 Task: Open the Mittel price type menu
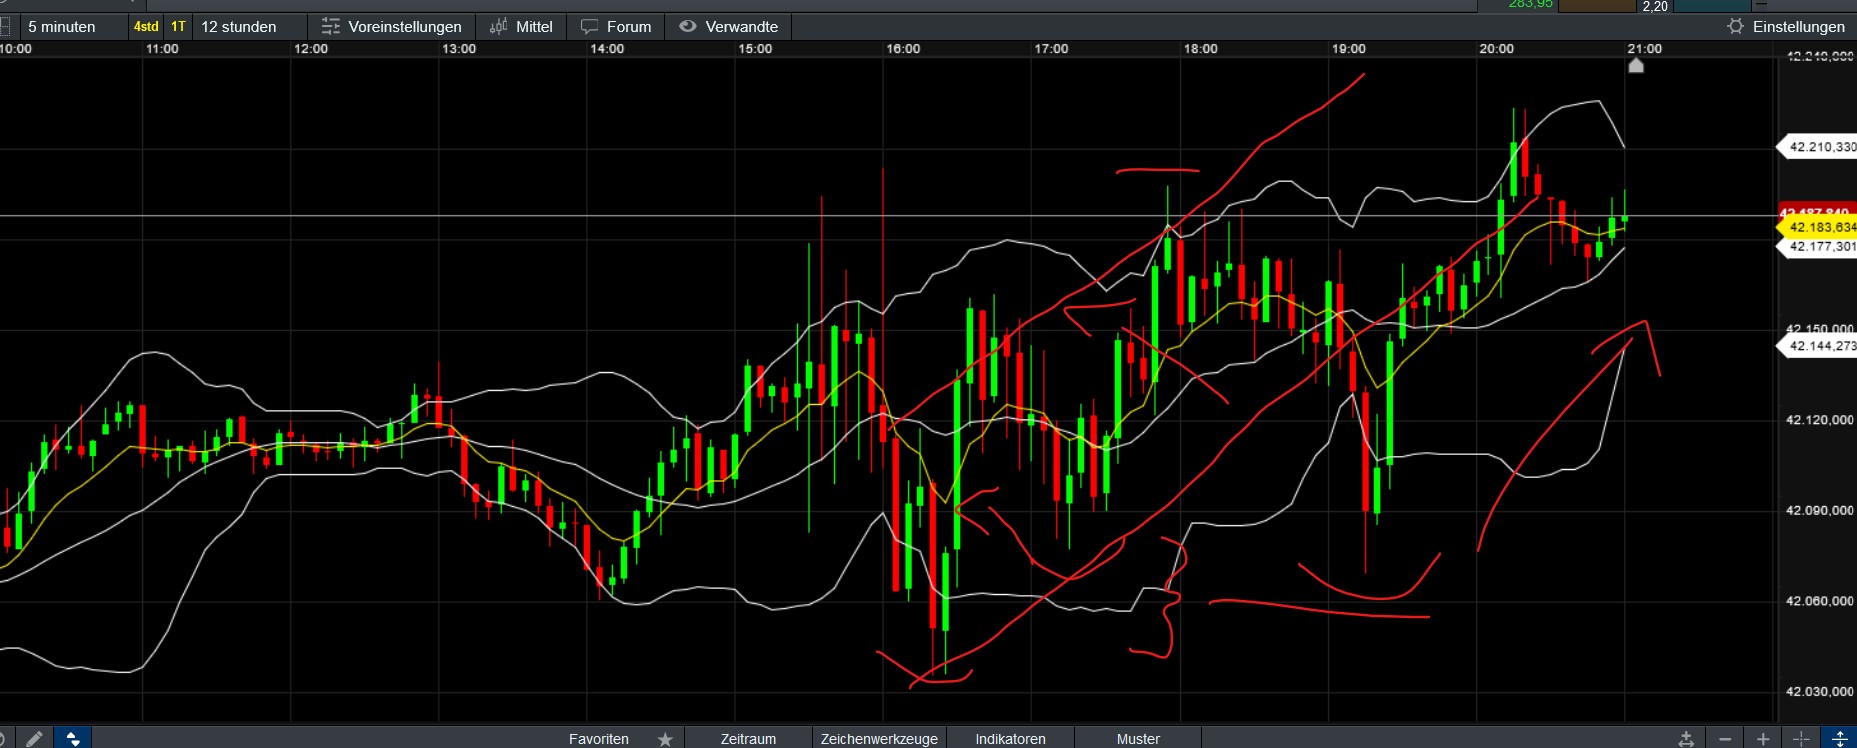(x=521, y=27)
